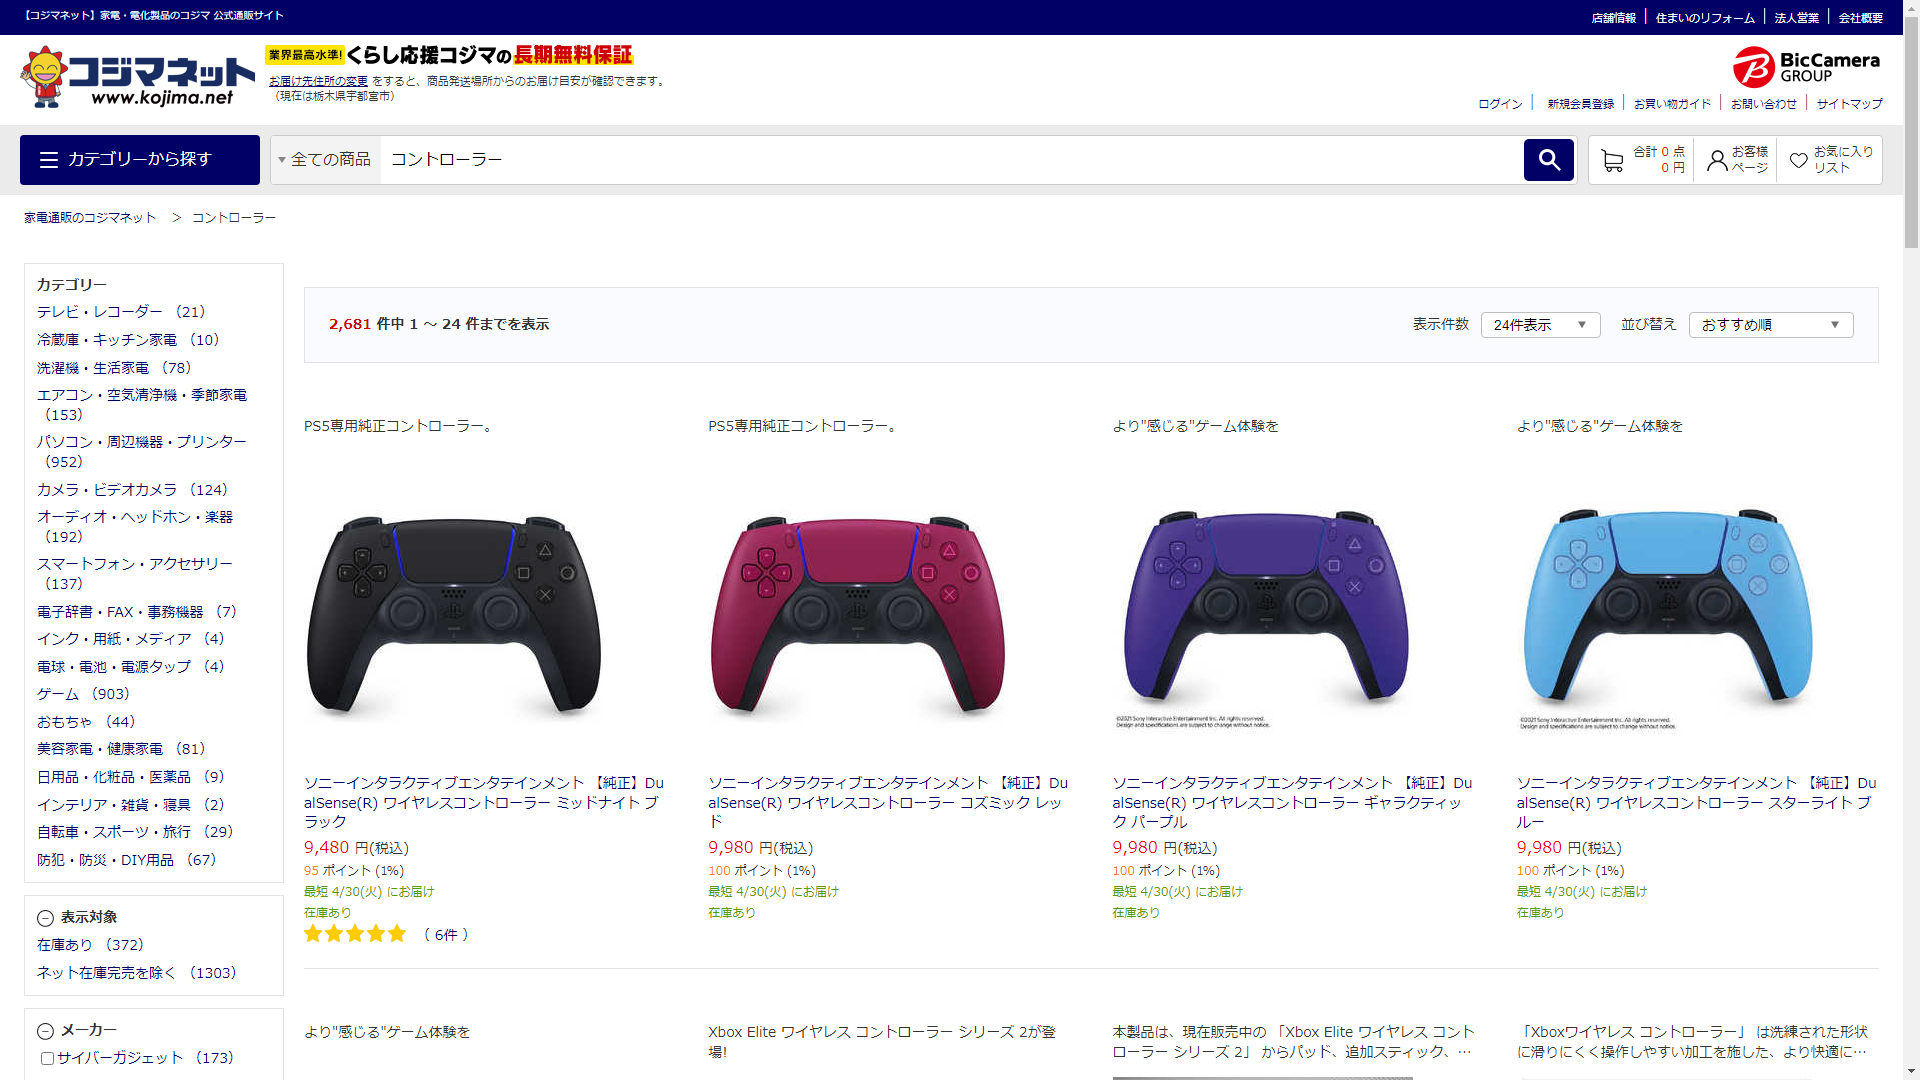
Task: Collapse the 表示対象 filter section
Action: [45, 918]
